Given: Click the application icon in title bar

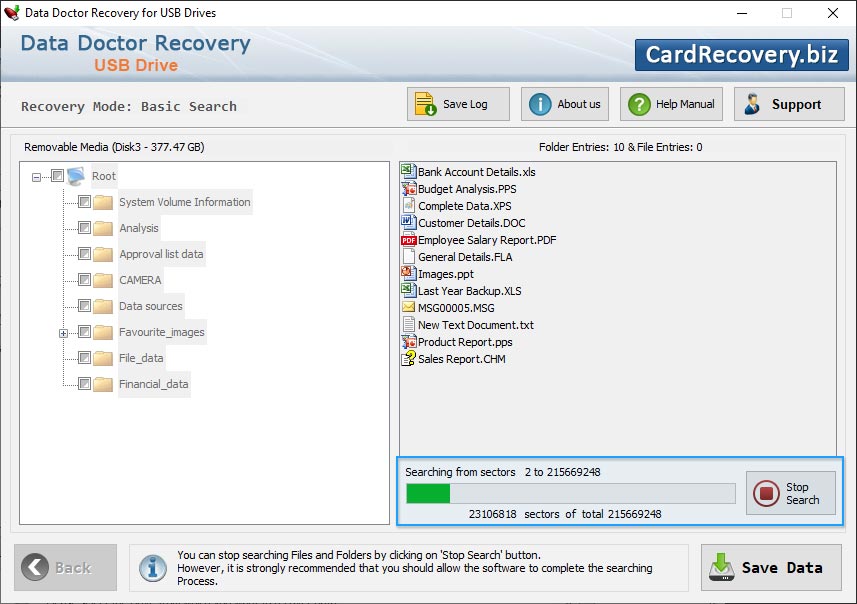Looking at the screenshot, I should [x=11, y=13].
